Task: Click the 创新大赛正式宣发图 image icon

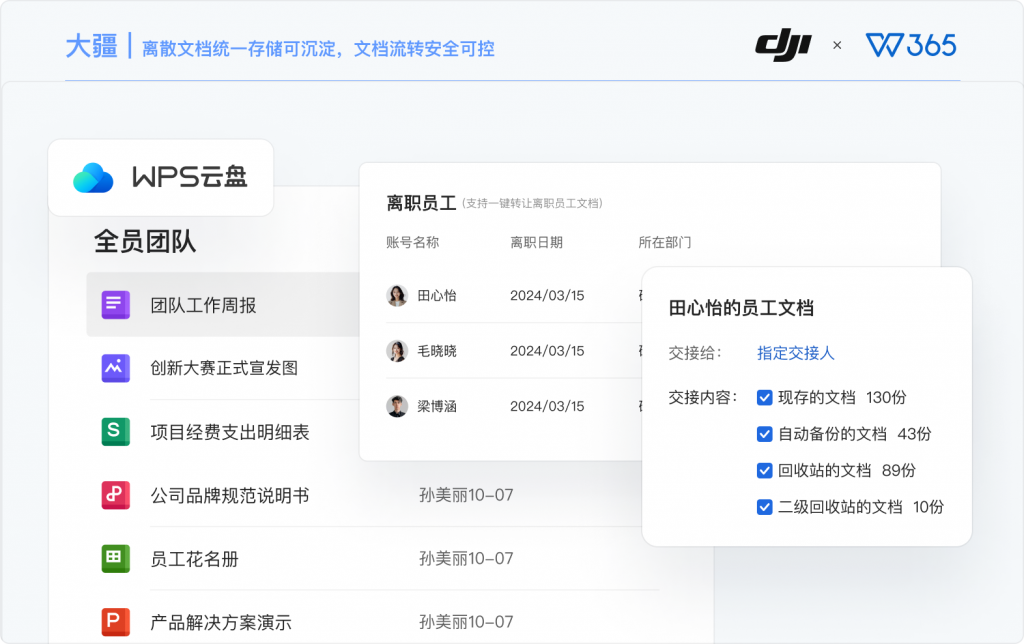Action: point(115,369)
